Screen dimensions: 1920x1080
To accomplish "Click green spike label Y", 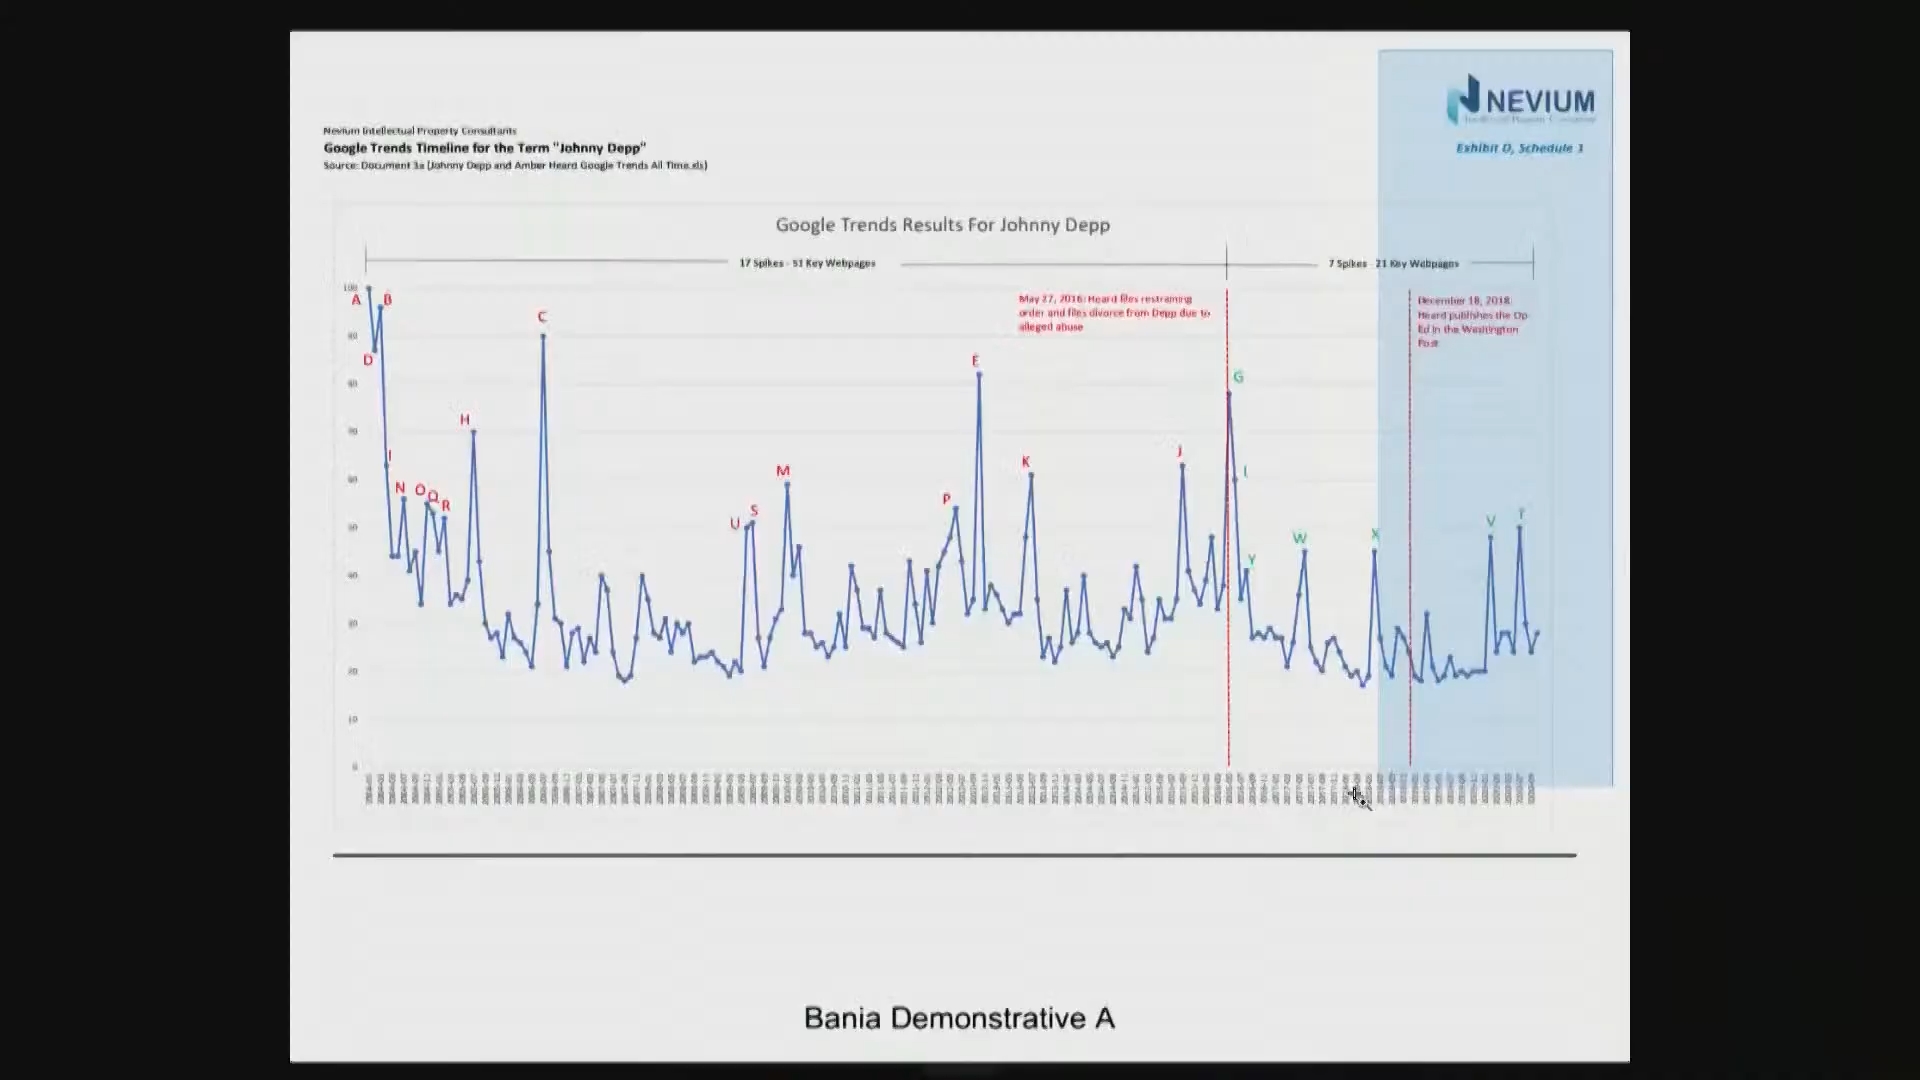I will point(1252,560).
